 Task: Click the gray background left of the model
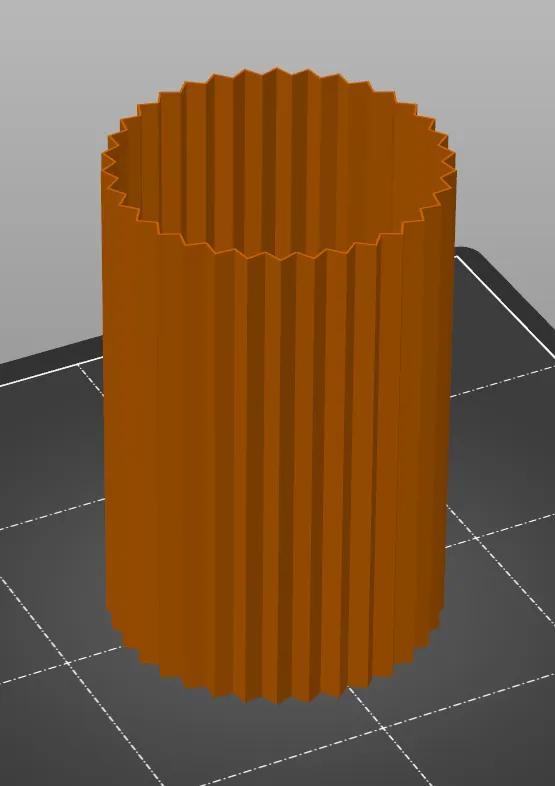pyautogui.click(x=48, y=201)
